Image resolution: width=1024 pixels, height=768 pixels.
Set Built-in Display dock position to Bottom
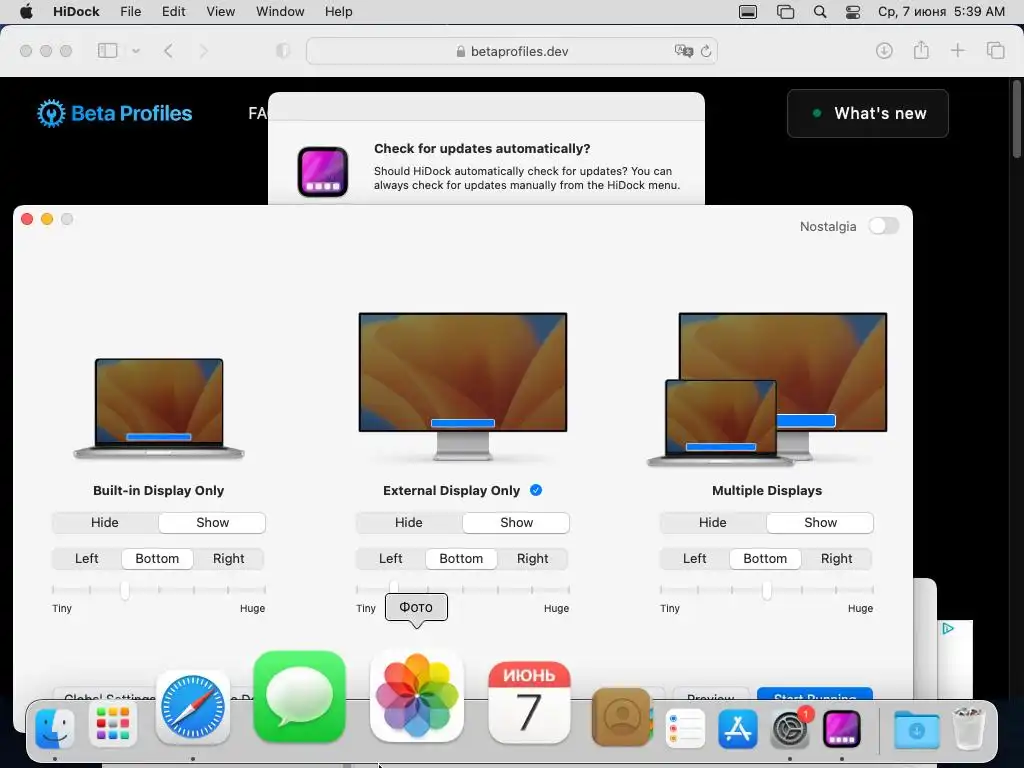click(x=157, y=558)
